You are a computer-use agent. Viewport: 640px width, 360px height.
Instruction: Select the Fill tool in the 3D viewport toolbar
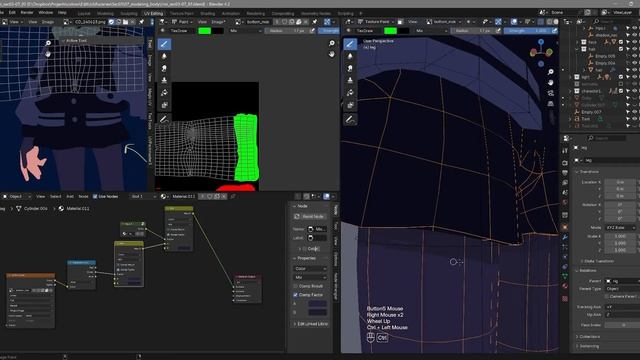pos(350,93)
